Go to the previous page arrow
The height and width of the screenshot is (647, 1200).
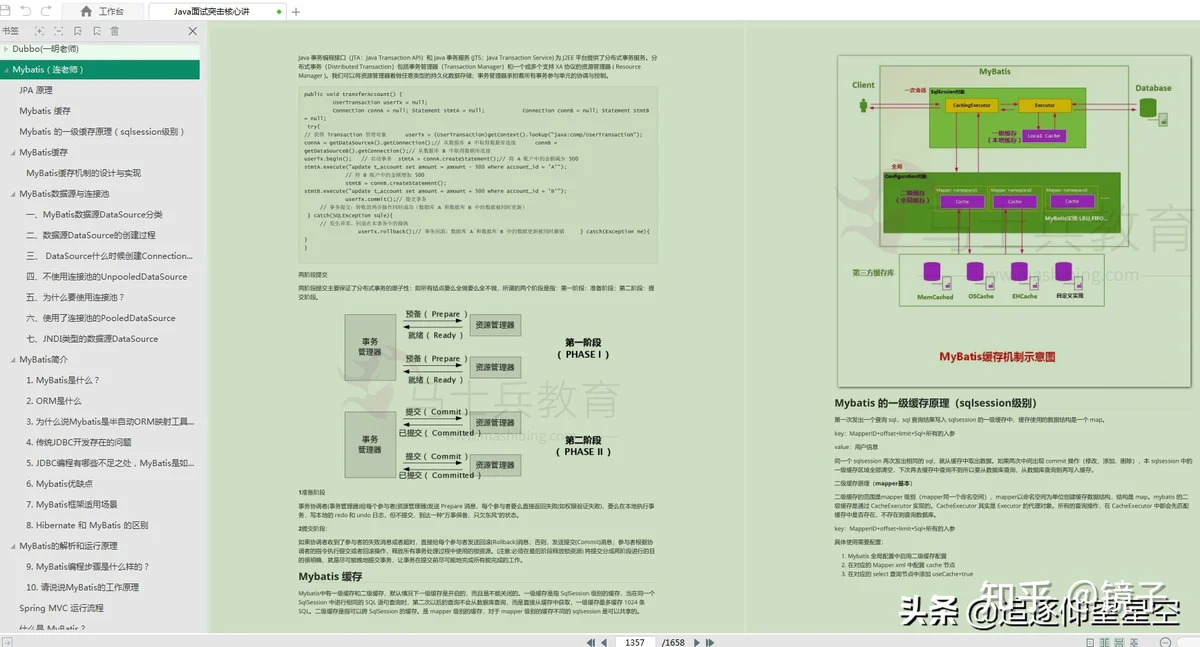pyautogui.click(x=605, y=642)
